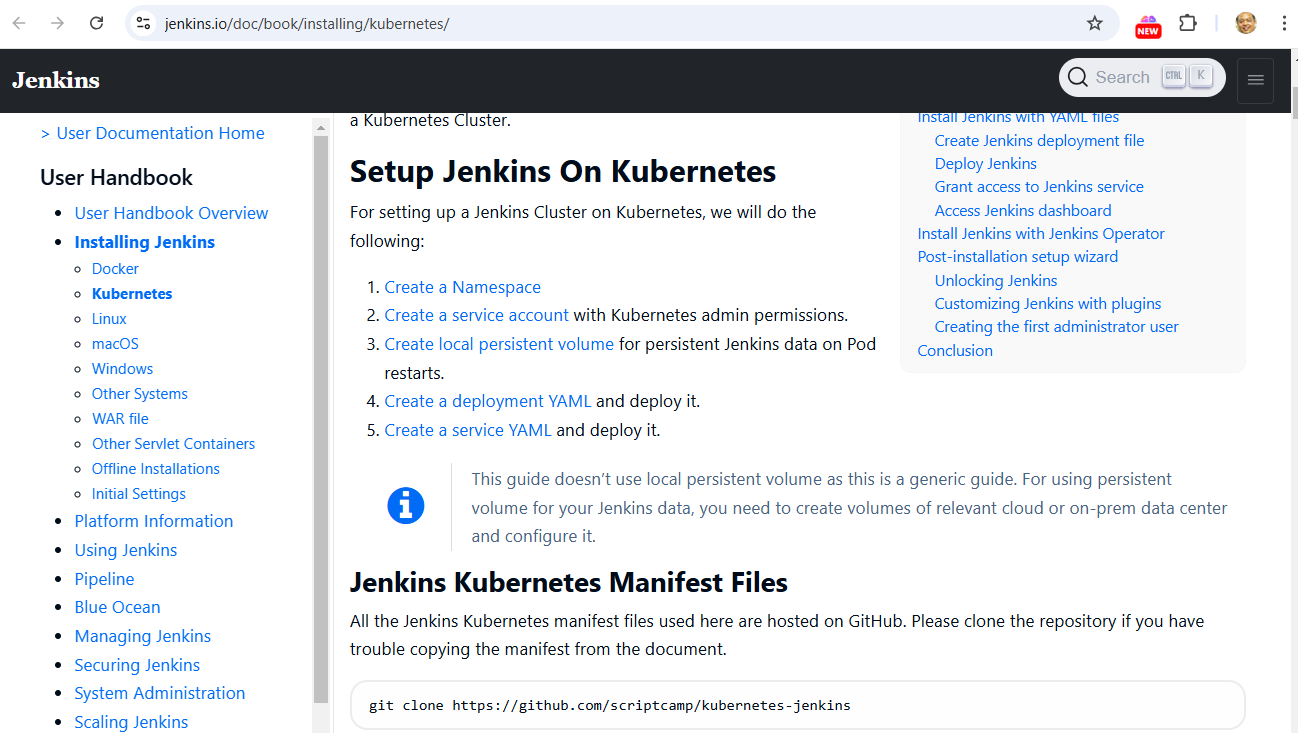Follow Create a deployment YAML link

[488, 401]
